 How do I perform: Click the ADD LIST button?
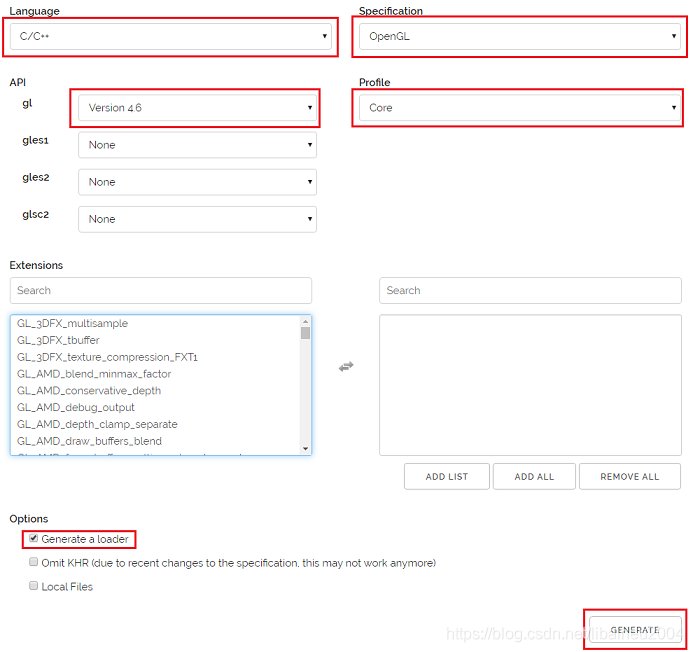447,477
